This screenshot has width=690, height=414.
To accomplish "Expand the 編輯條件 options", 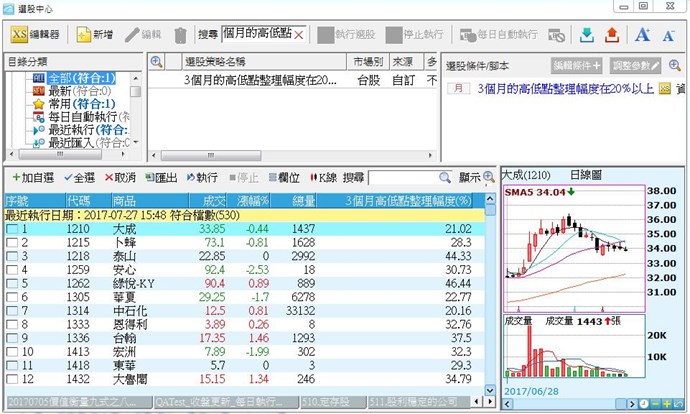I will 577,65.
